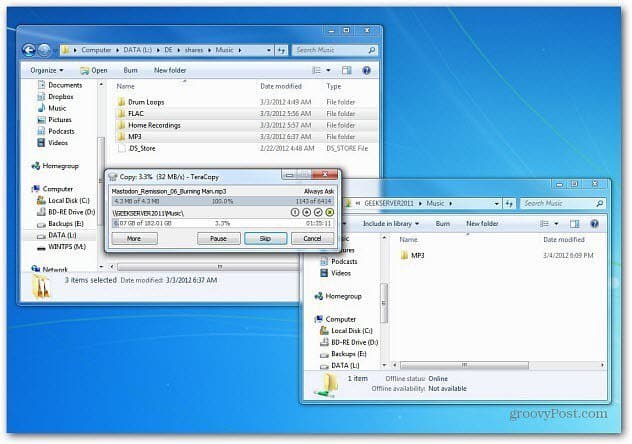
Task: Focus the Search Music field in left window
Action: (335, 50)
